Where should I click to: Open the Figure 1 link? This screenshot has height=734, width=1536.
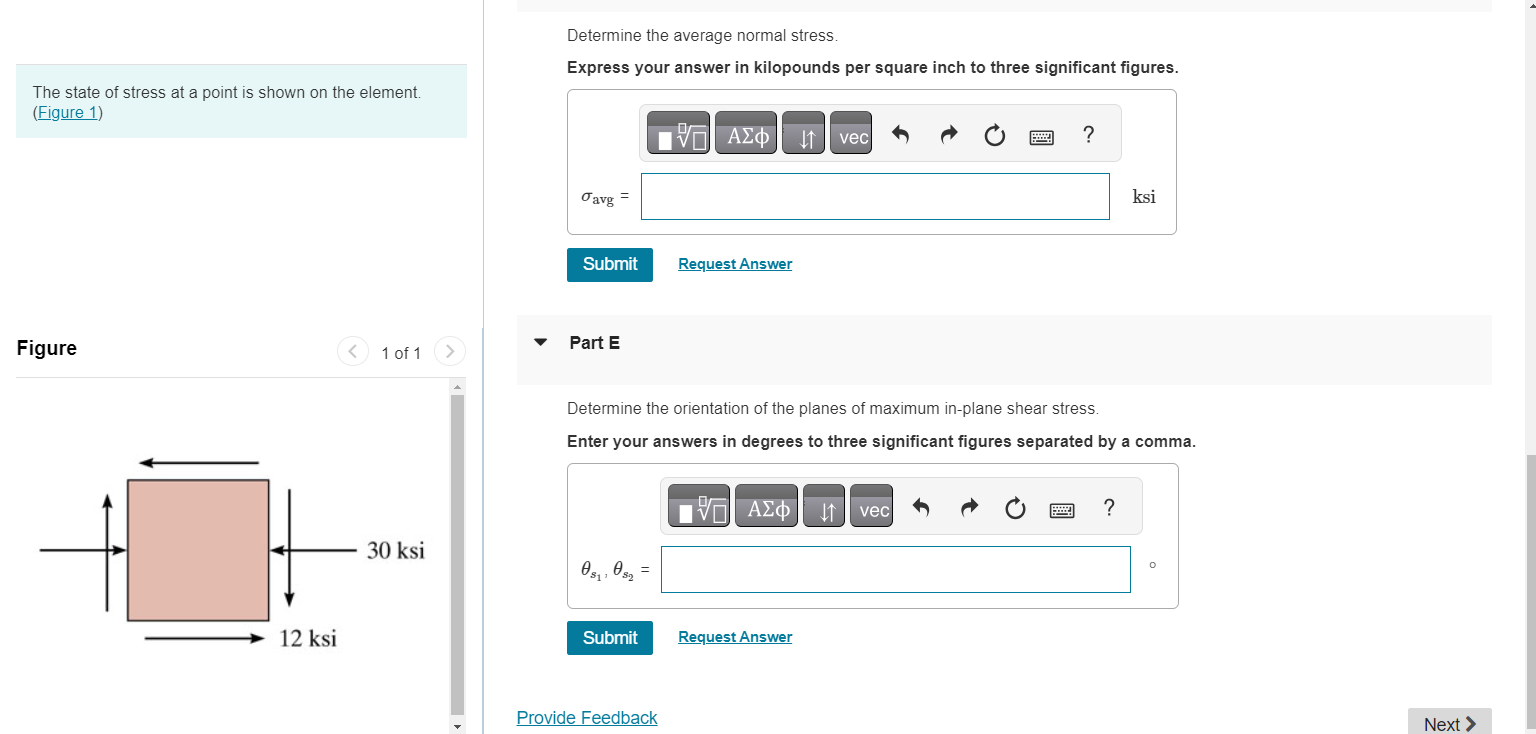(67, 112)
